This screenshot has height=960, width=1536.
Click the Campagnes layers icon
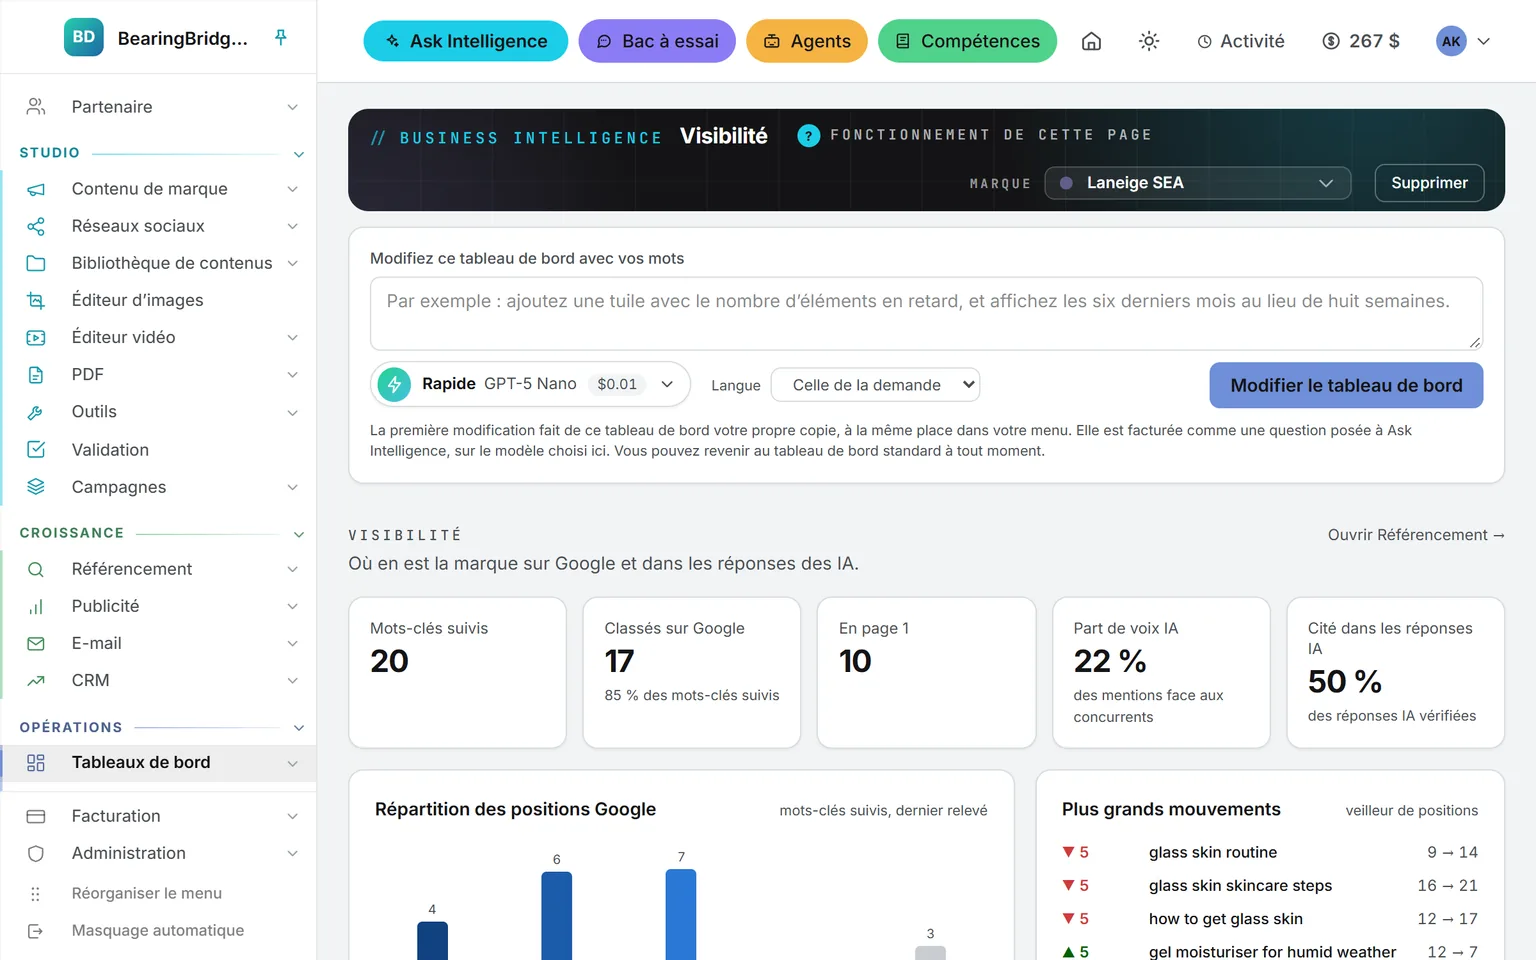point(36,487)
